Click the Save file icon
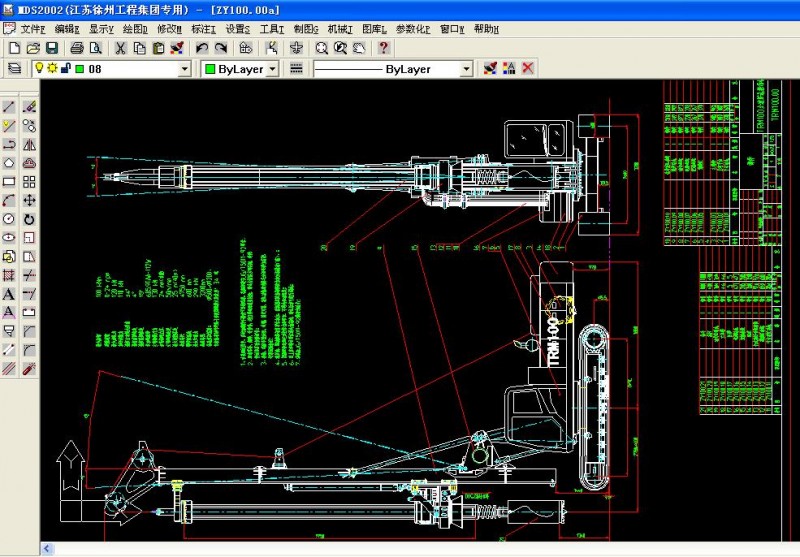800x557 pixels. click(x=52, y=48)
